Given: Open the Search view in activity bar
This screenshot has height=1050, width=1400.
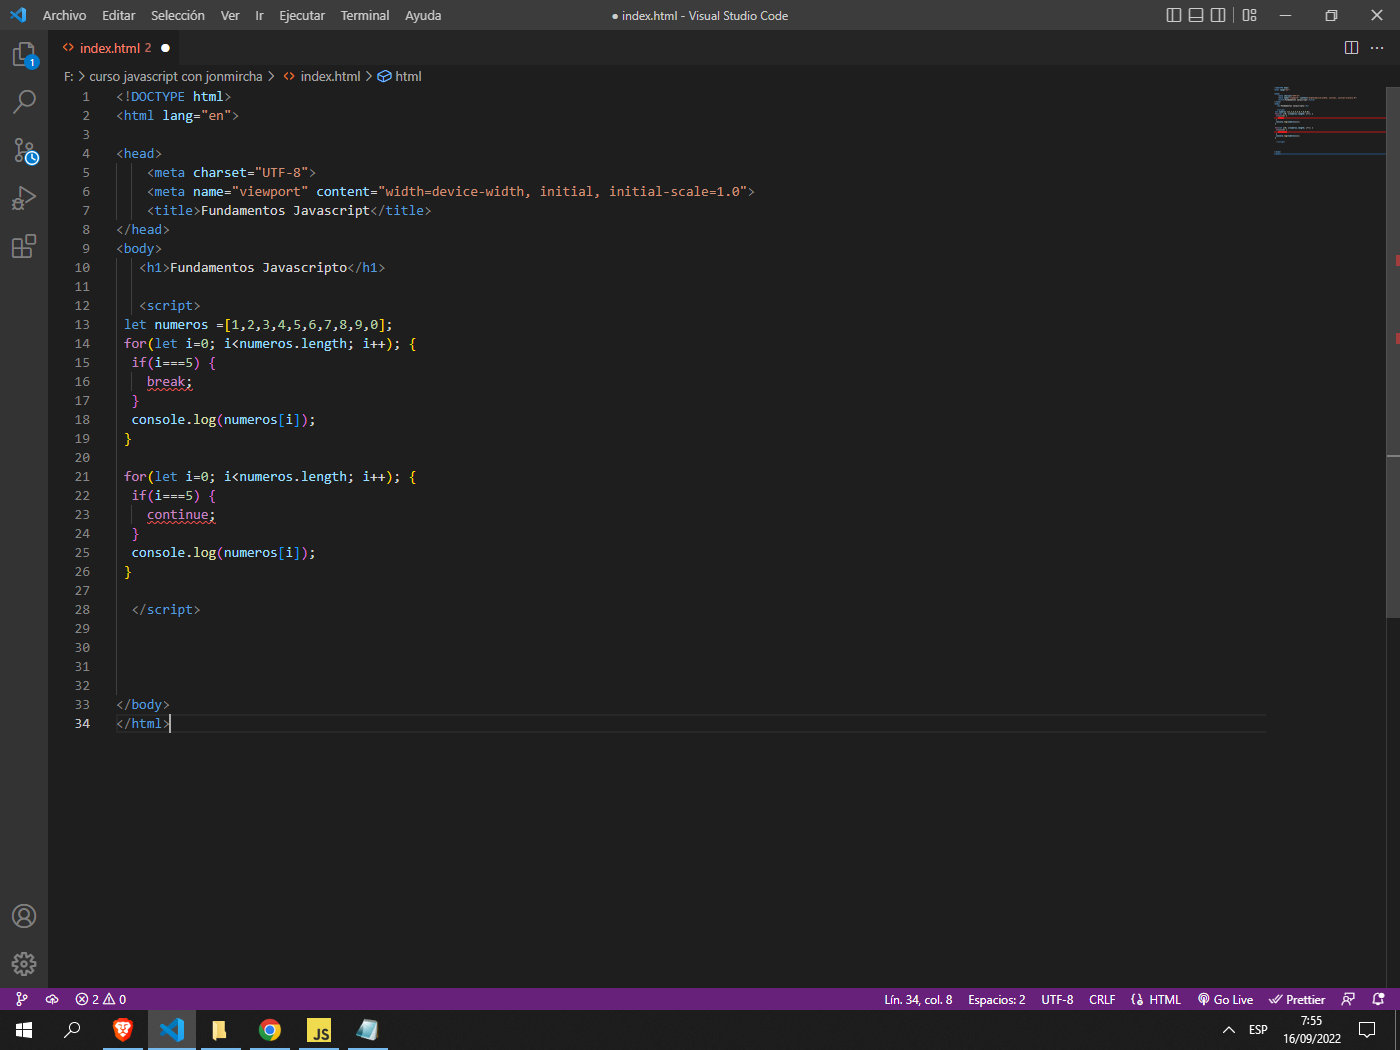Looking at the screenshot, I should (x=24, y=102).
